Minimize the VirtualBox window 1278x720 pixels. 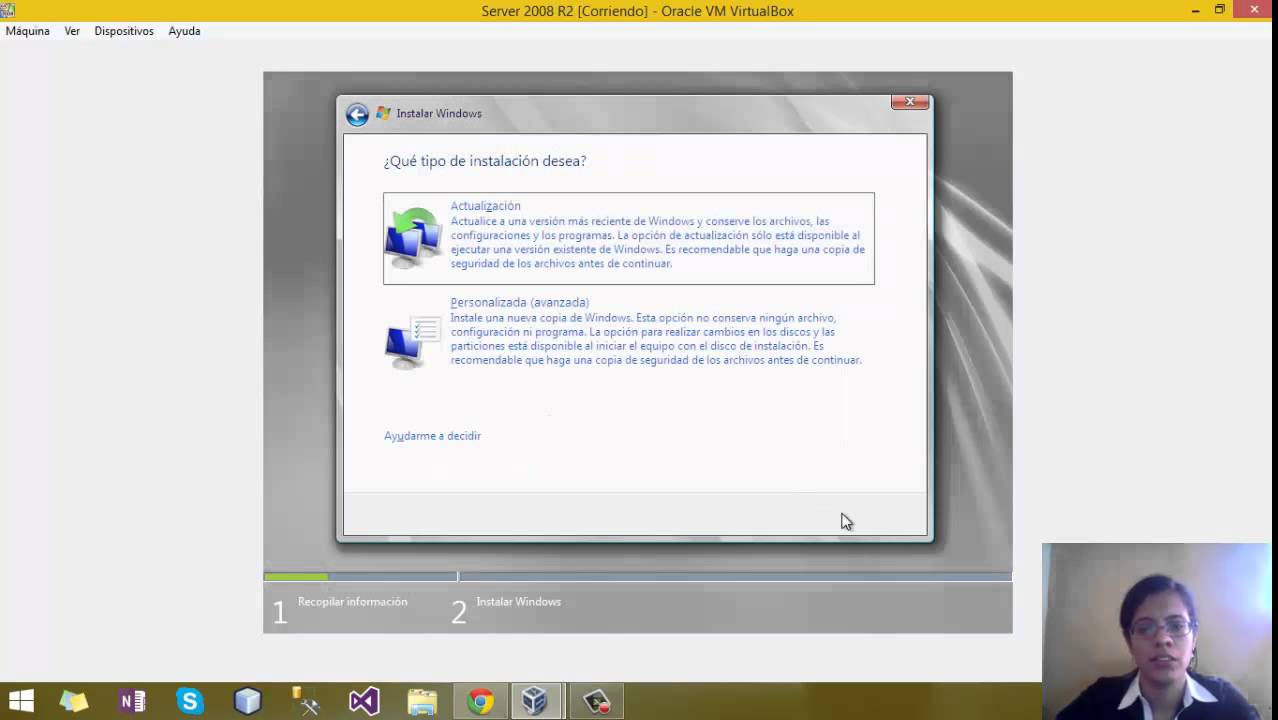[x=1196, y=10]
